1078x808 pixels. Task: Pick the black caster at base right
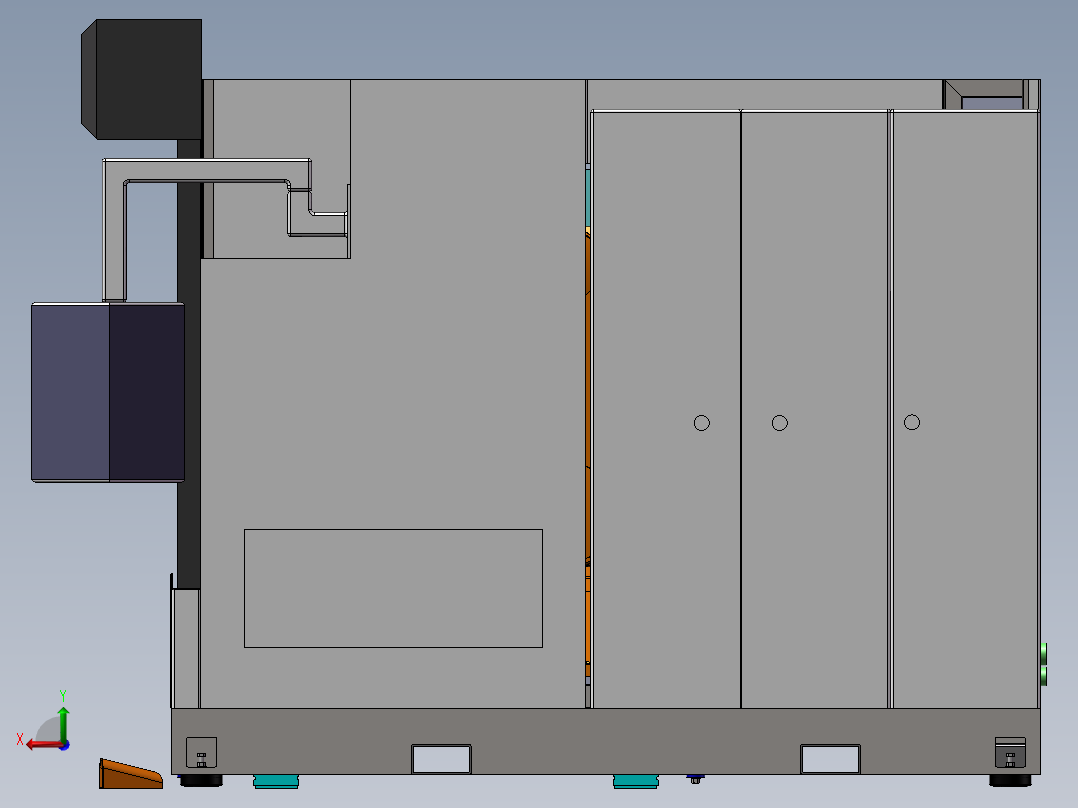pos(1010,780)
